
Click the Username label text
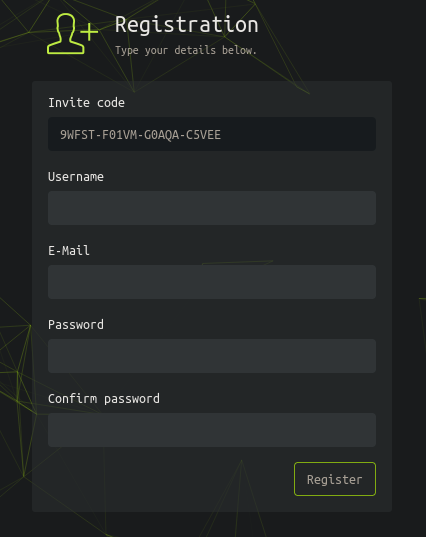[x=76, y=177]
